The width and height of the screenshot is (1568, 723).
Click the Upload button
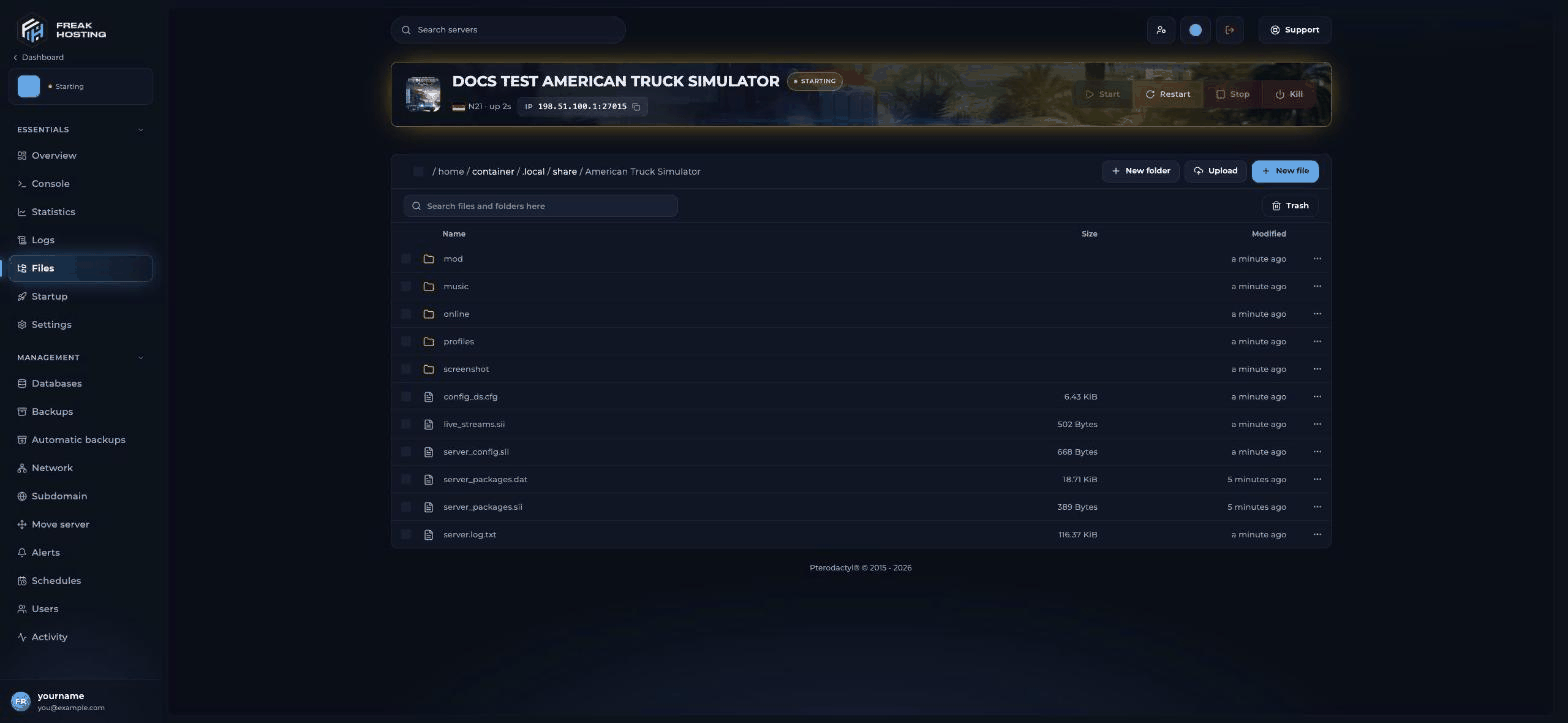(x=1215, y=171)
